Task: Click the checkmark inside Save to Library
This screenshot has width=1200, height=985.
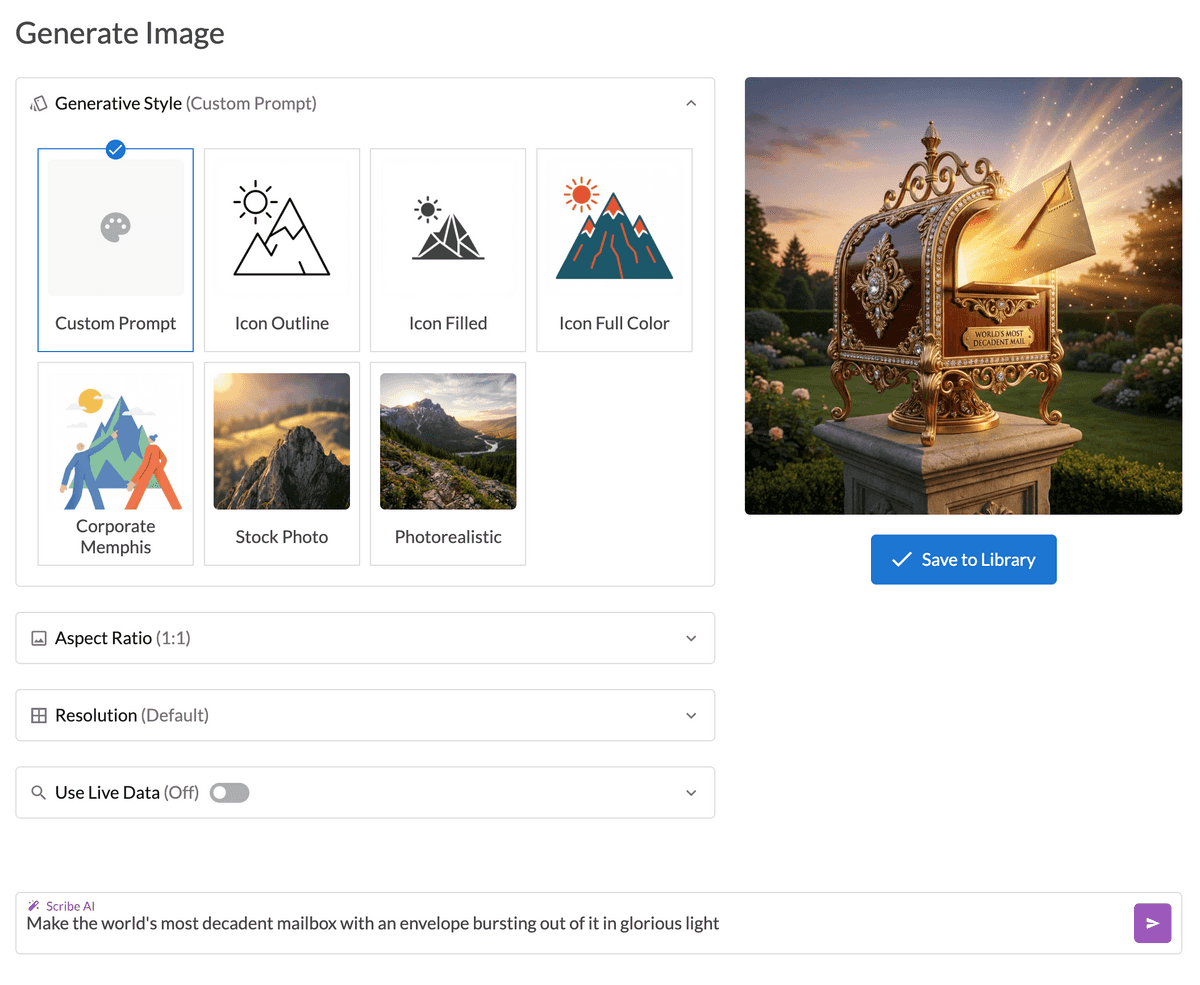Action: [x=899, y=559]
